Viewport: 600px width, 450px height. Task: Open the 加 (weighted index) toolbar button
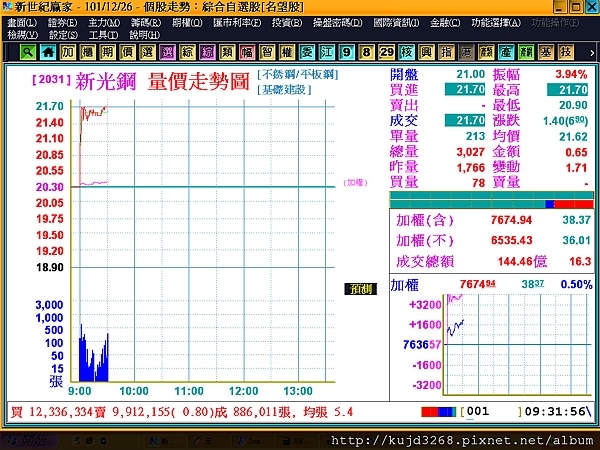(68, 52)
